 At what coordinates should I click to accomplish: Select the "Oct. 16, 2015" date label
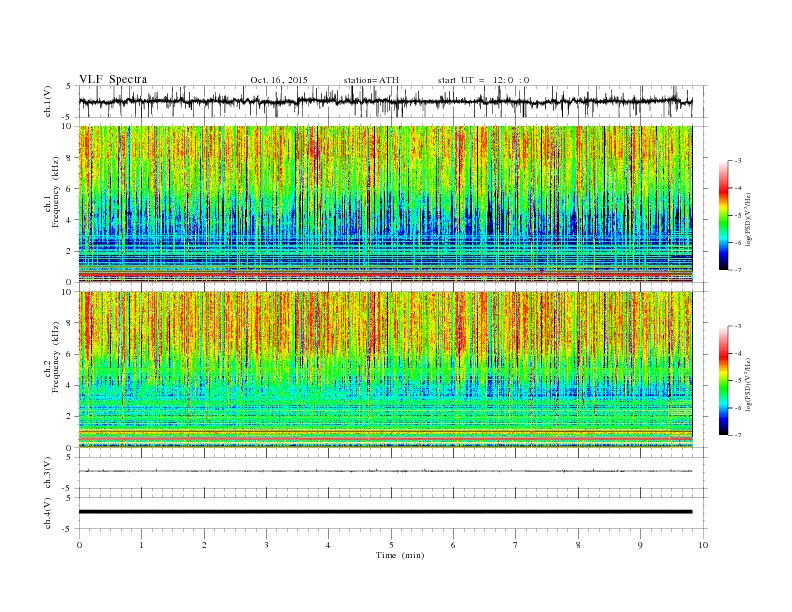(x=279, y=80)
